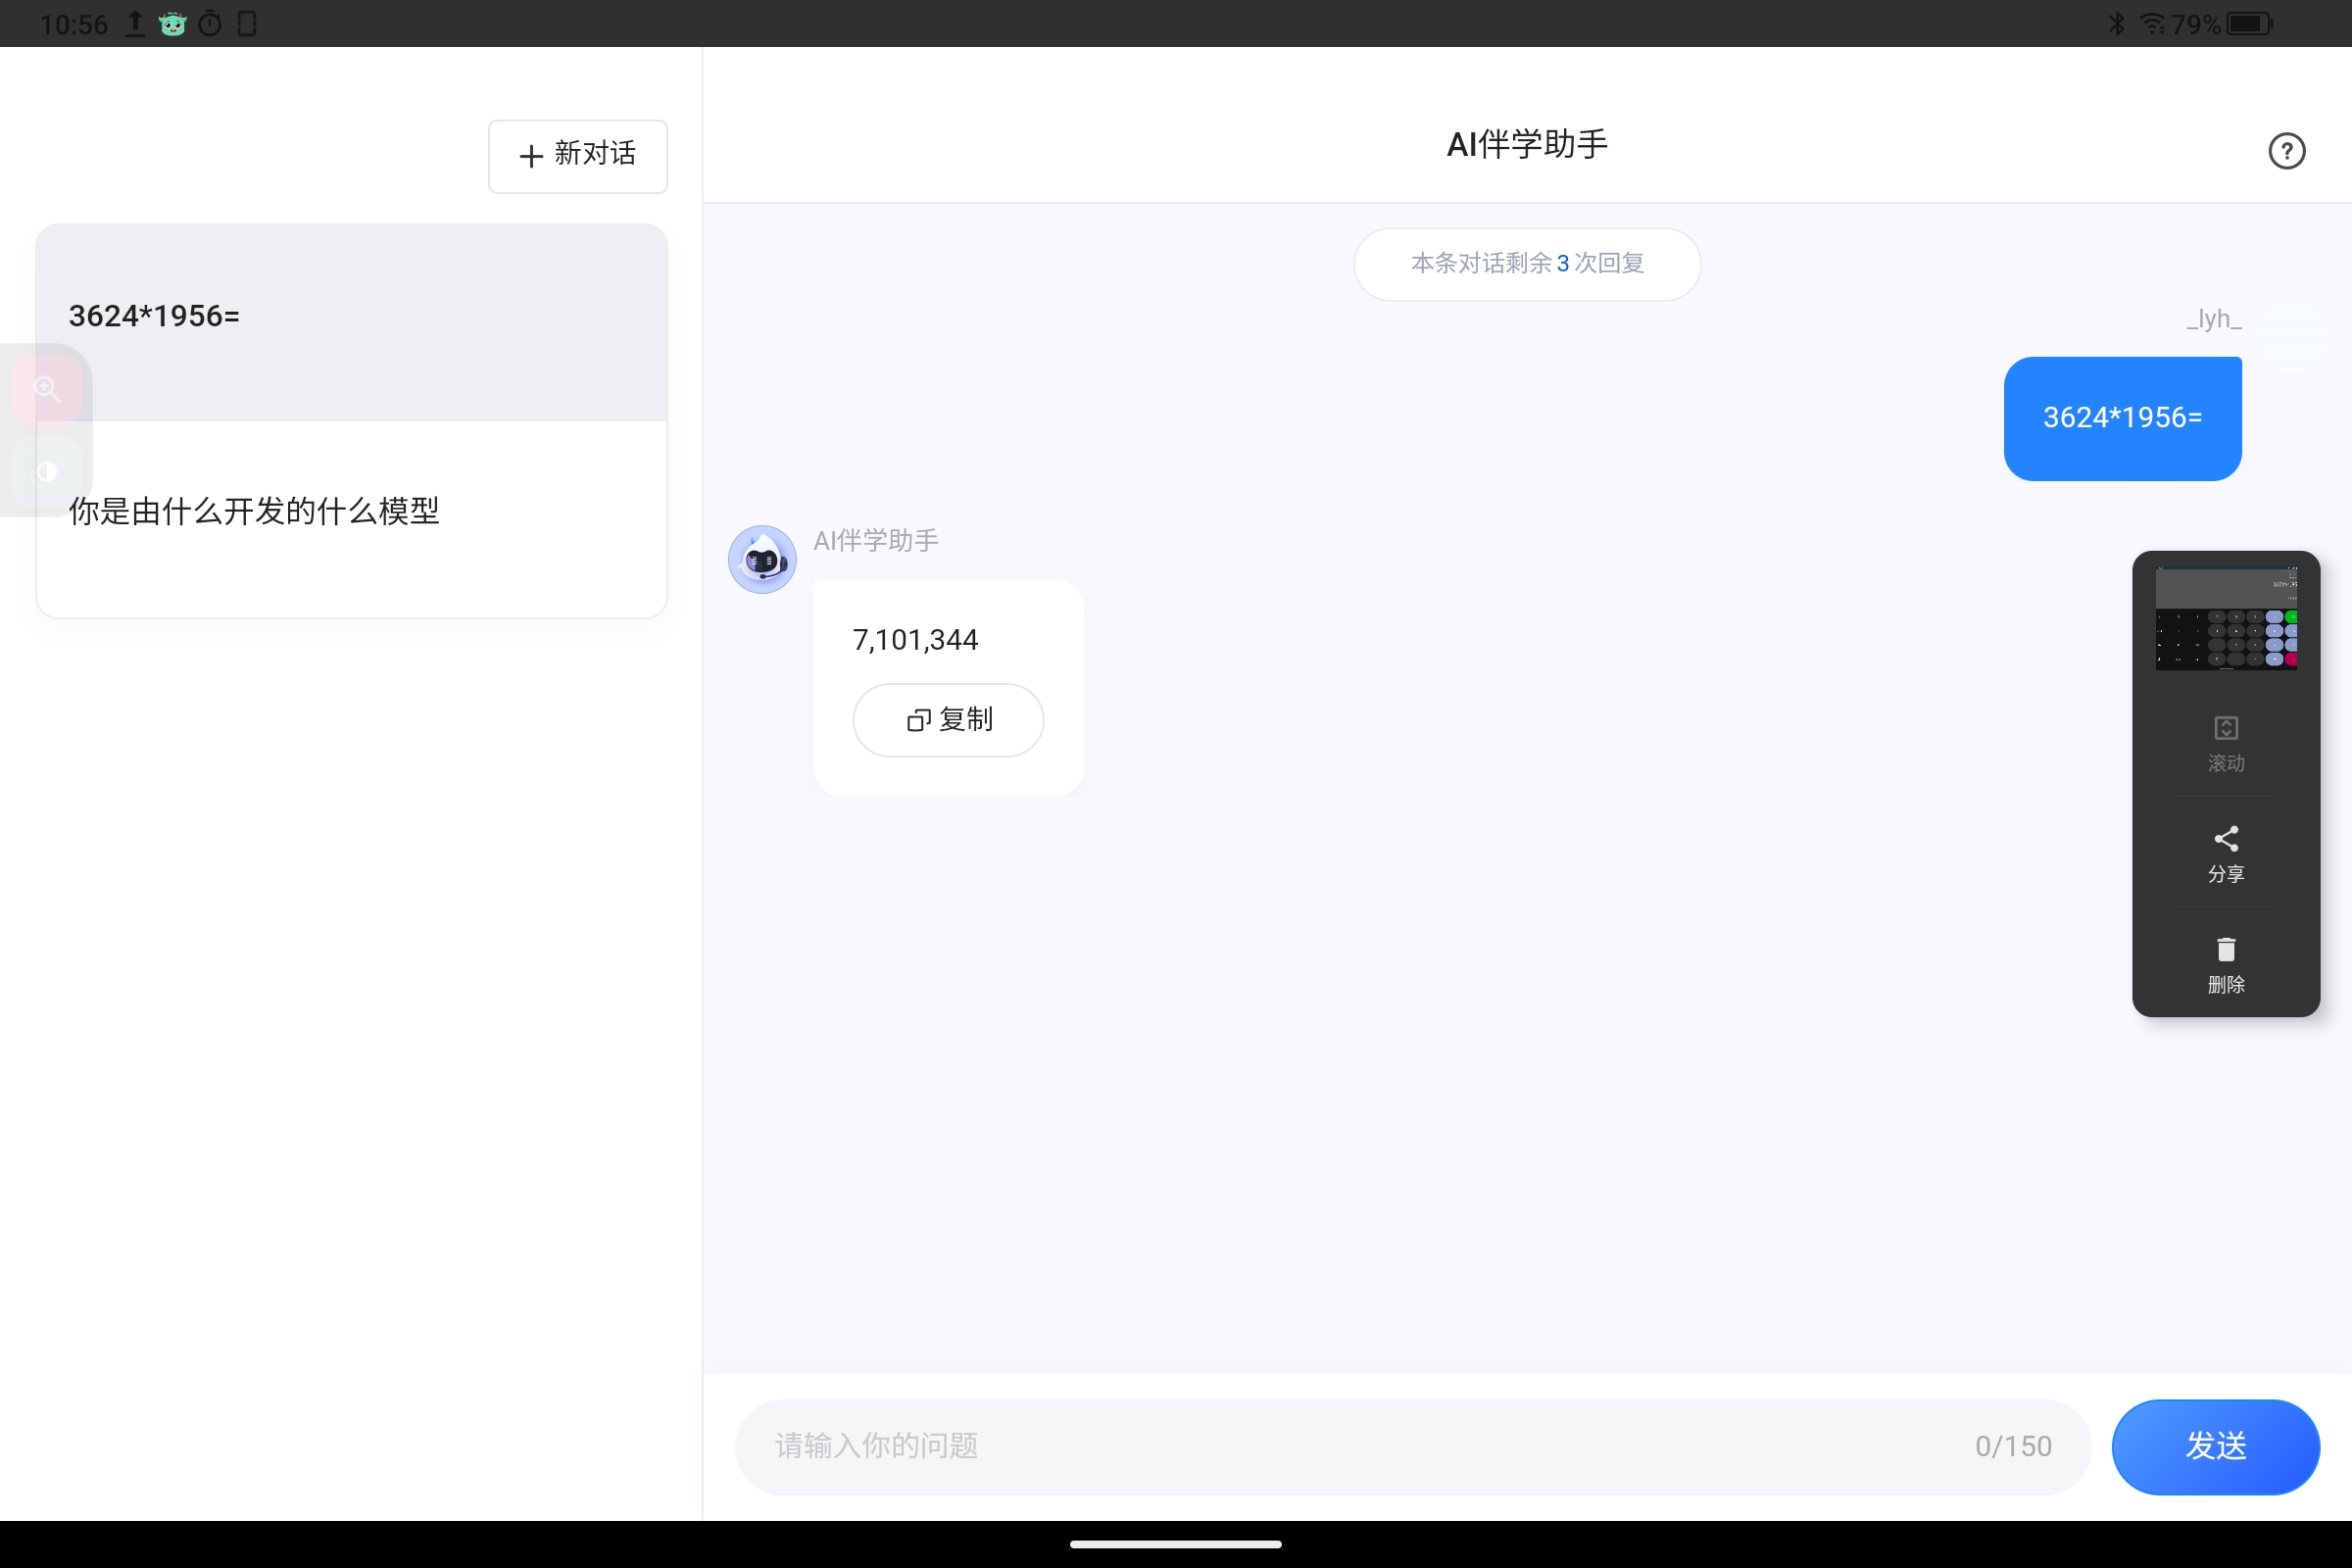Tap the battery icon in status bar
The image size is (2352, 1568).
coord(2250,23)
